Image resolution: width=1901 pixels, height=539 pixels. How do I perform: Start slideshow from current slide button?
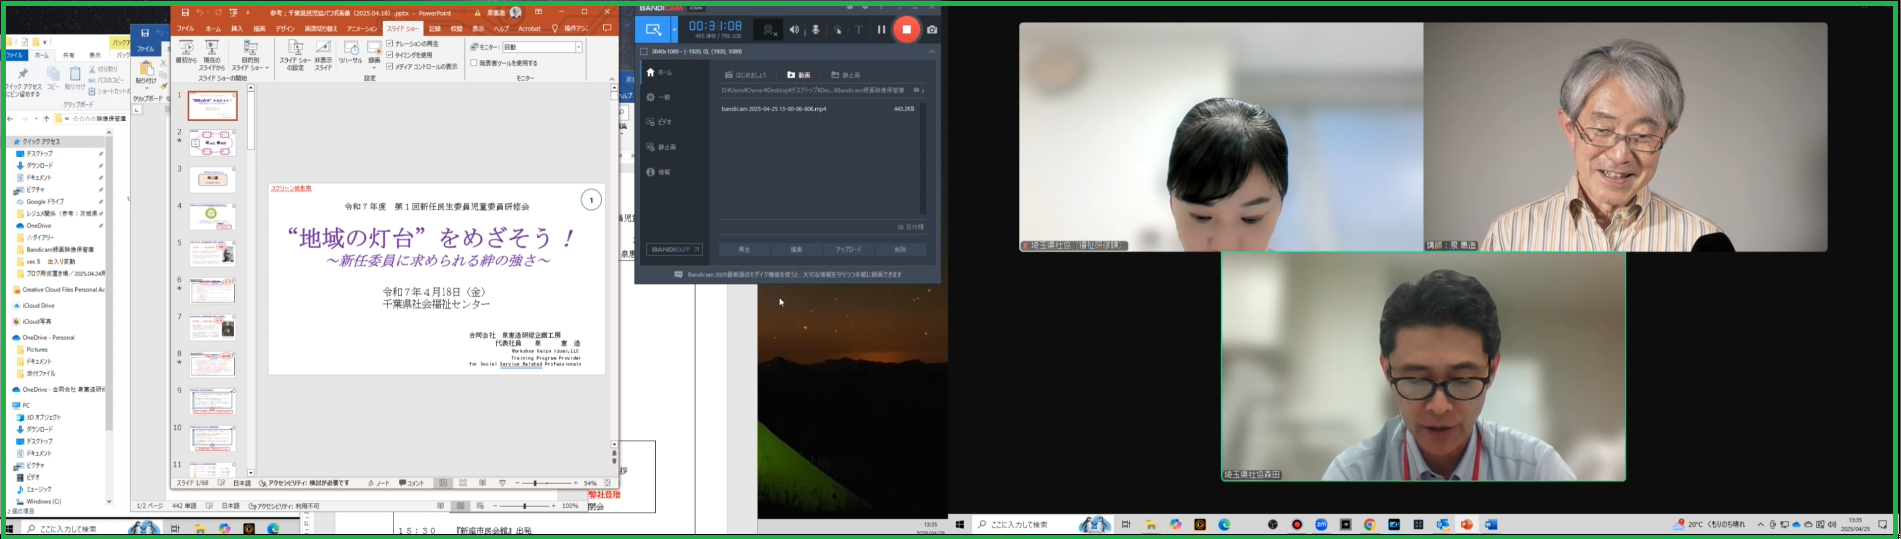coord(212,53)
